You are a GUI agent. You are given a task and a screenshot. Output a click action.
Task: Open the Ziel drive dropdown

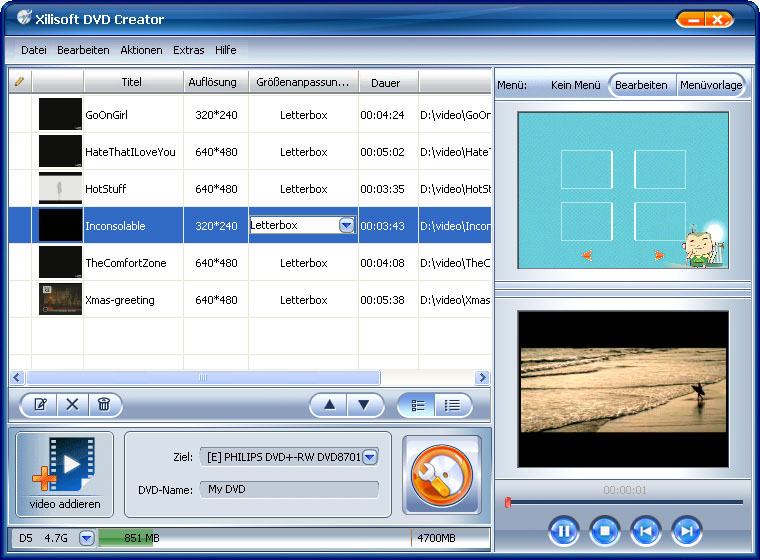tap(370, 457)
